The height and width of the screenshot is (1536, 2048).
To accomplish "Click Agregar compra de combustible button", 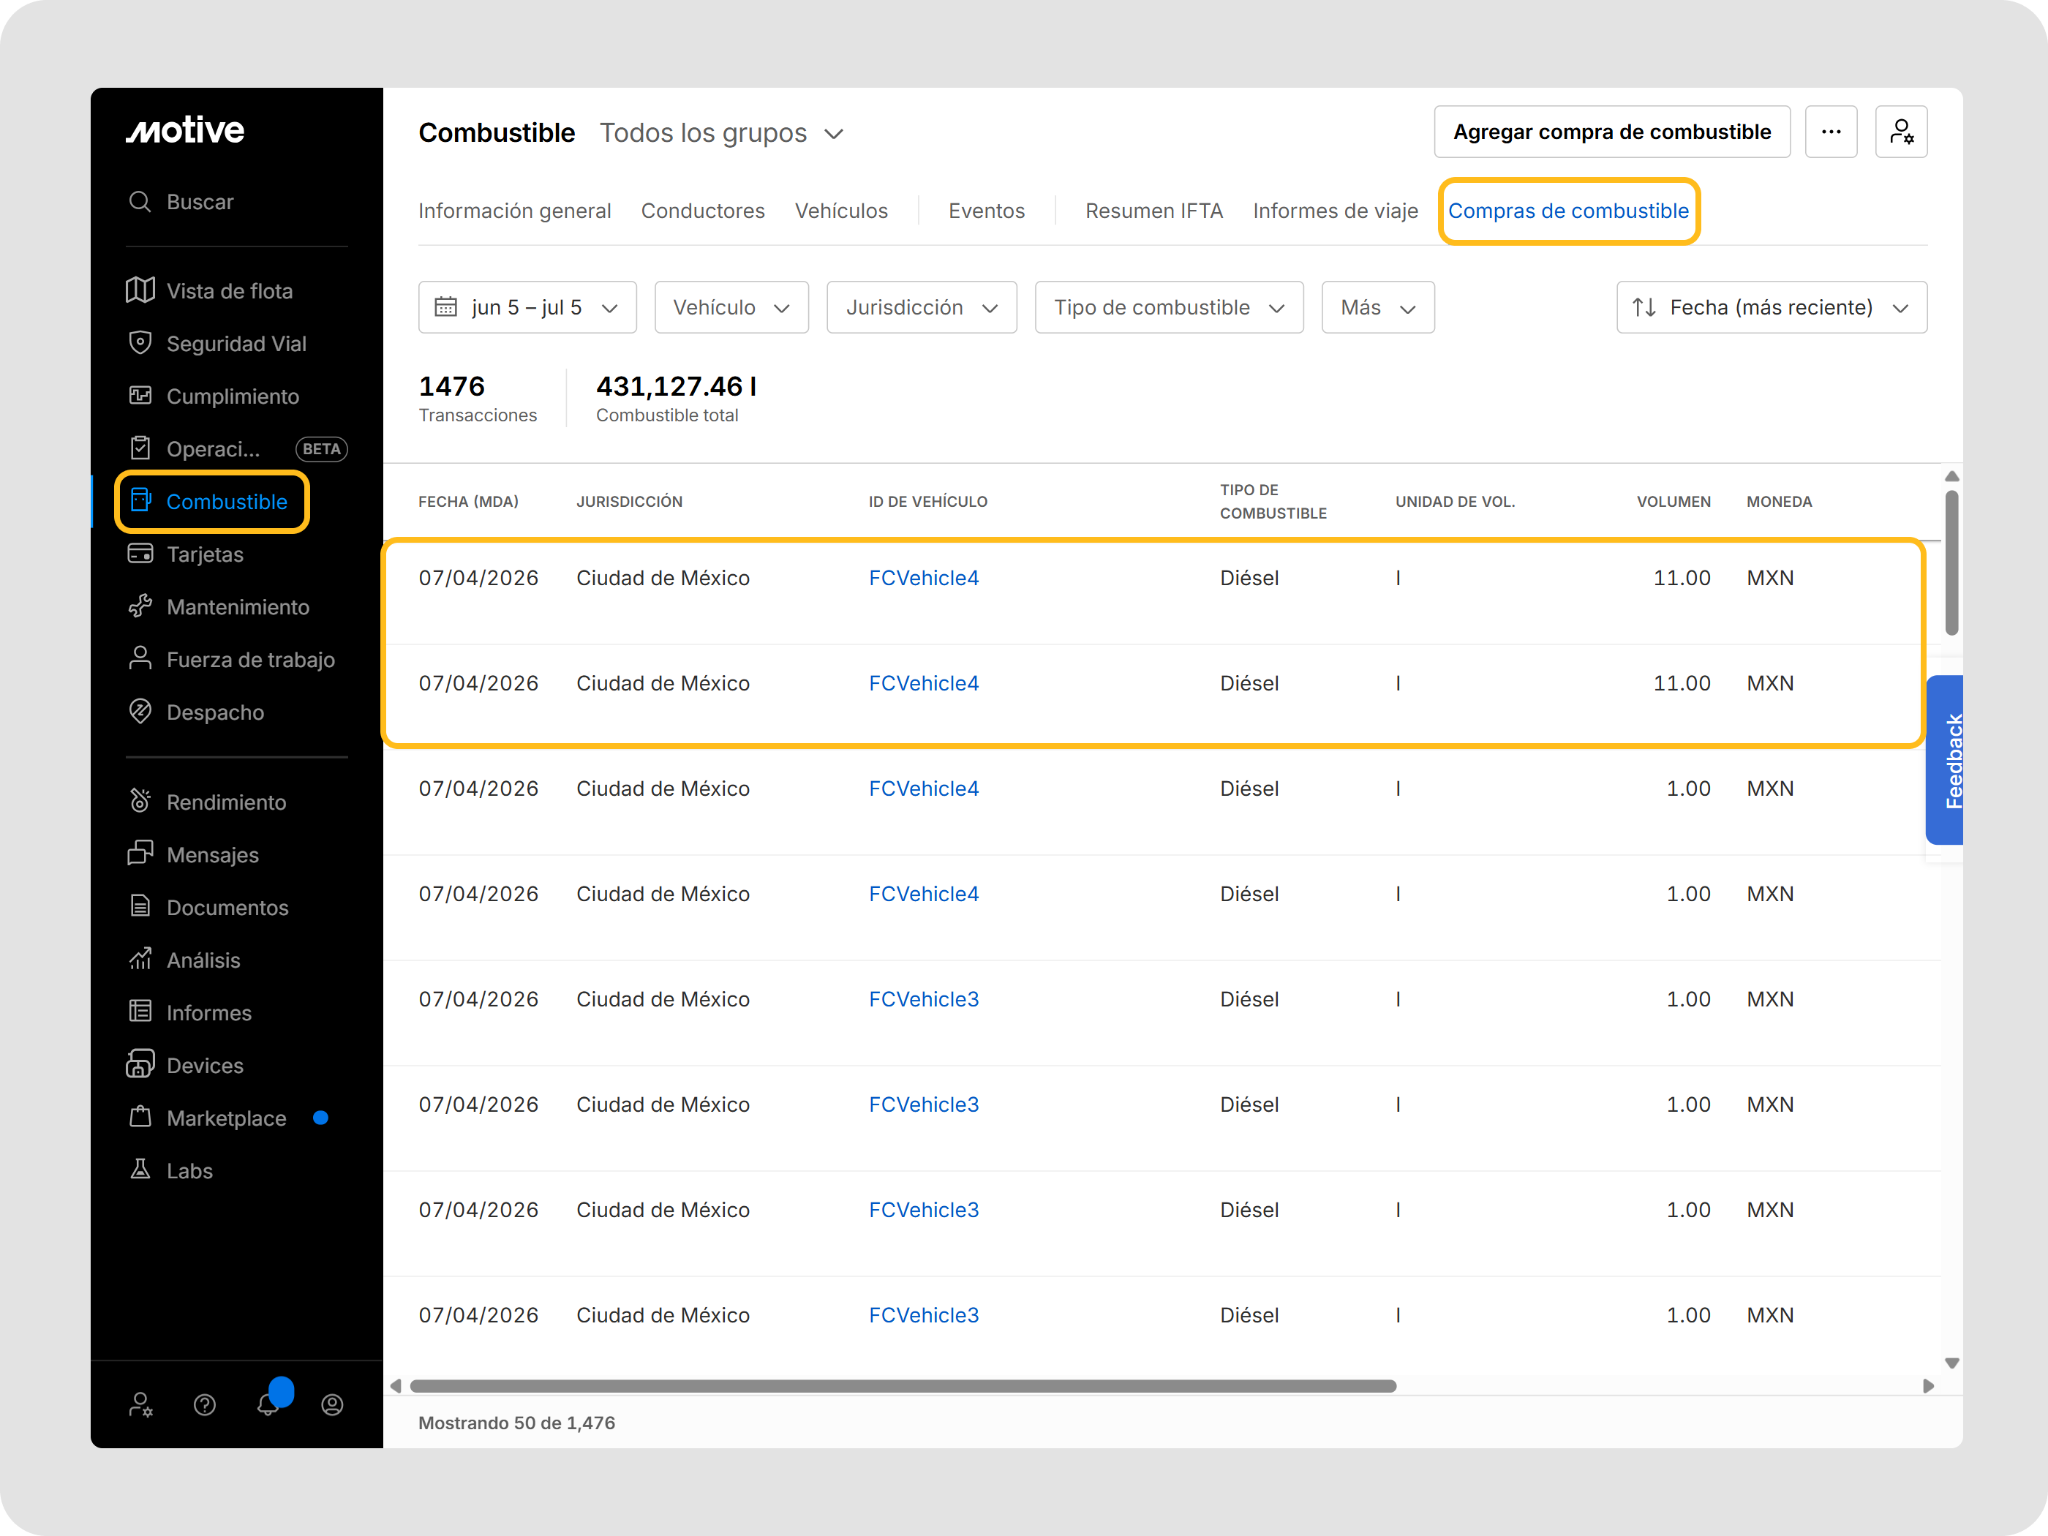I will 1612,132.
